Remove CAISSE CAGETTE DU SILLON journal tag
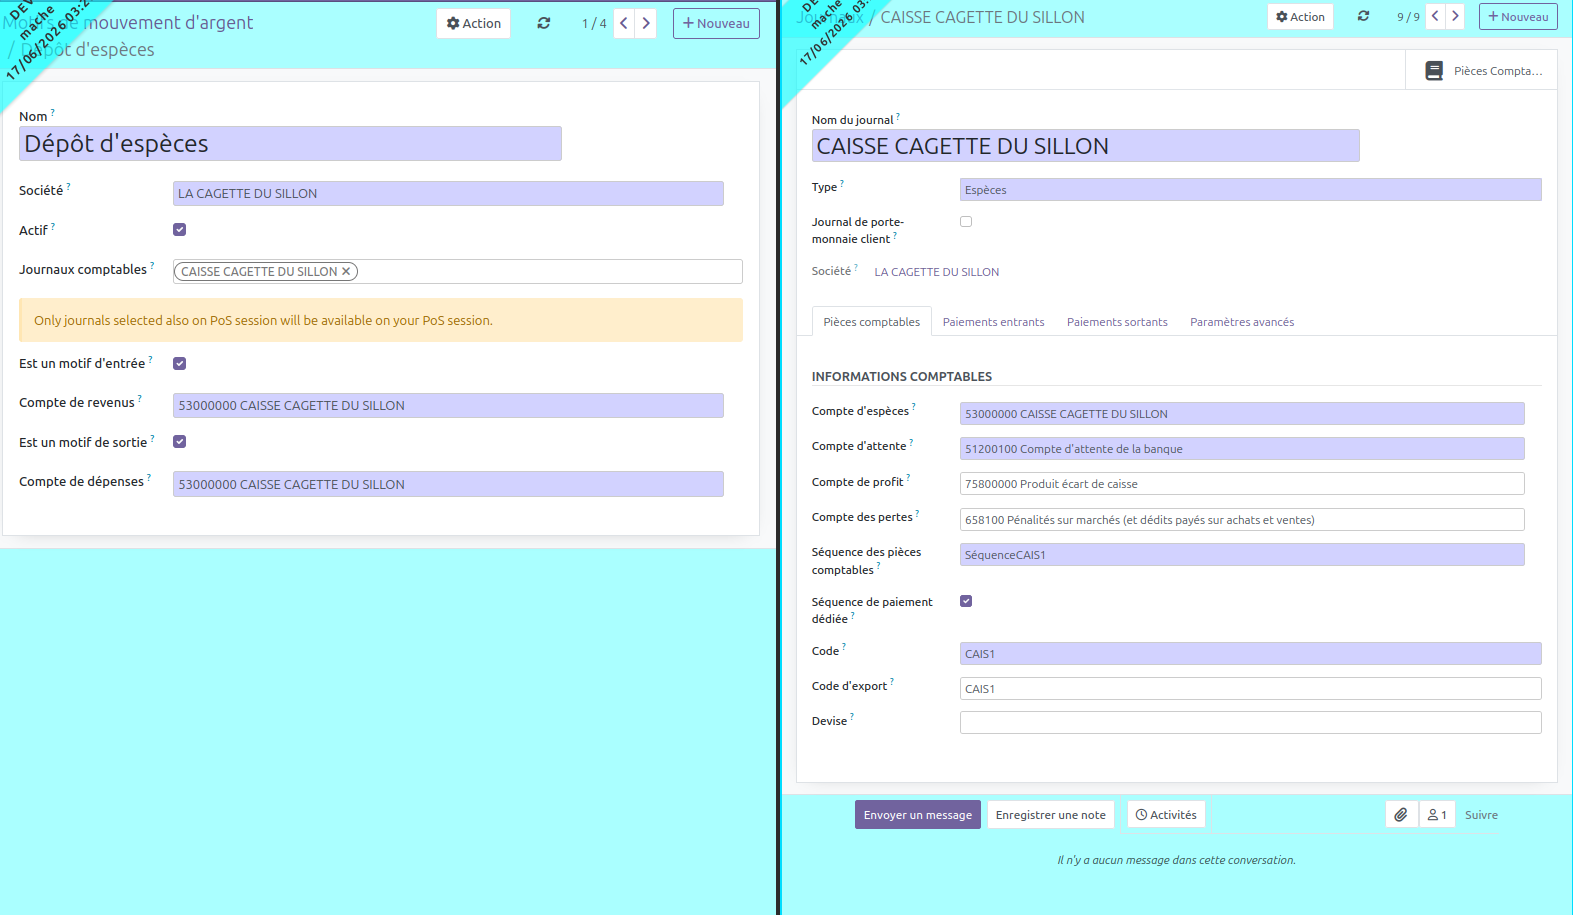The width and height of the screenshot is (1573, 915). point(347,271)
